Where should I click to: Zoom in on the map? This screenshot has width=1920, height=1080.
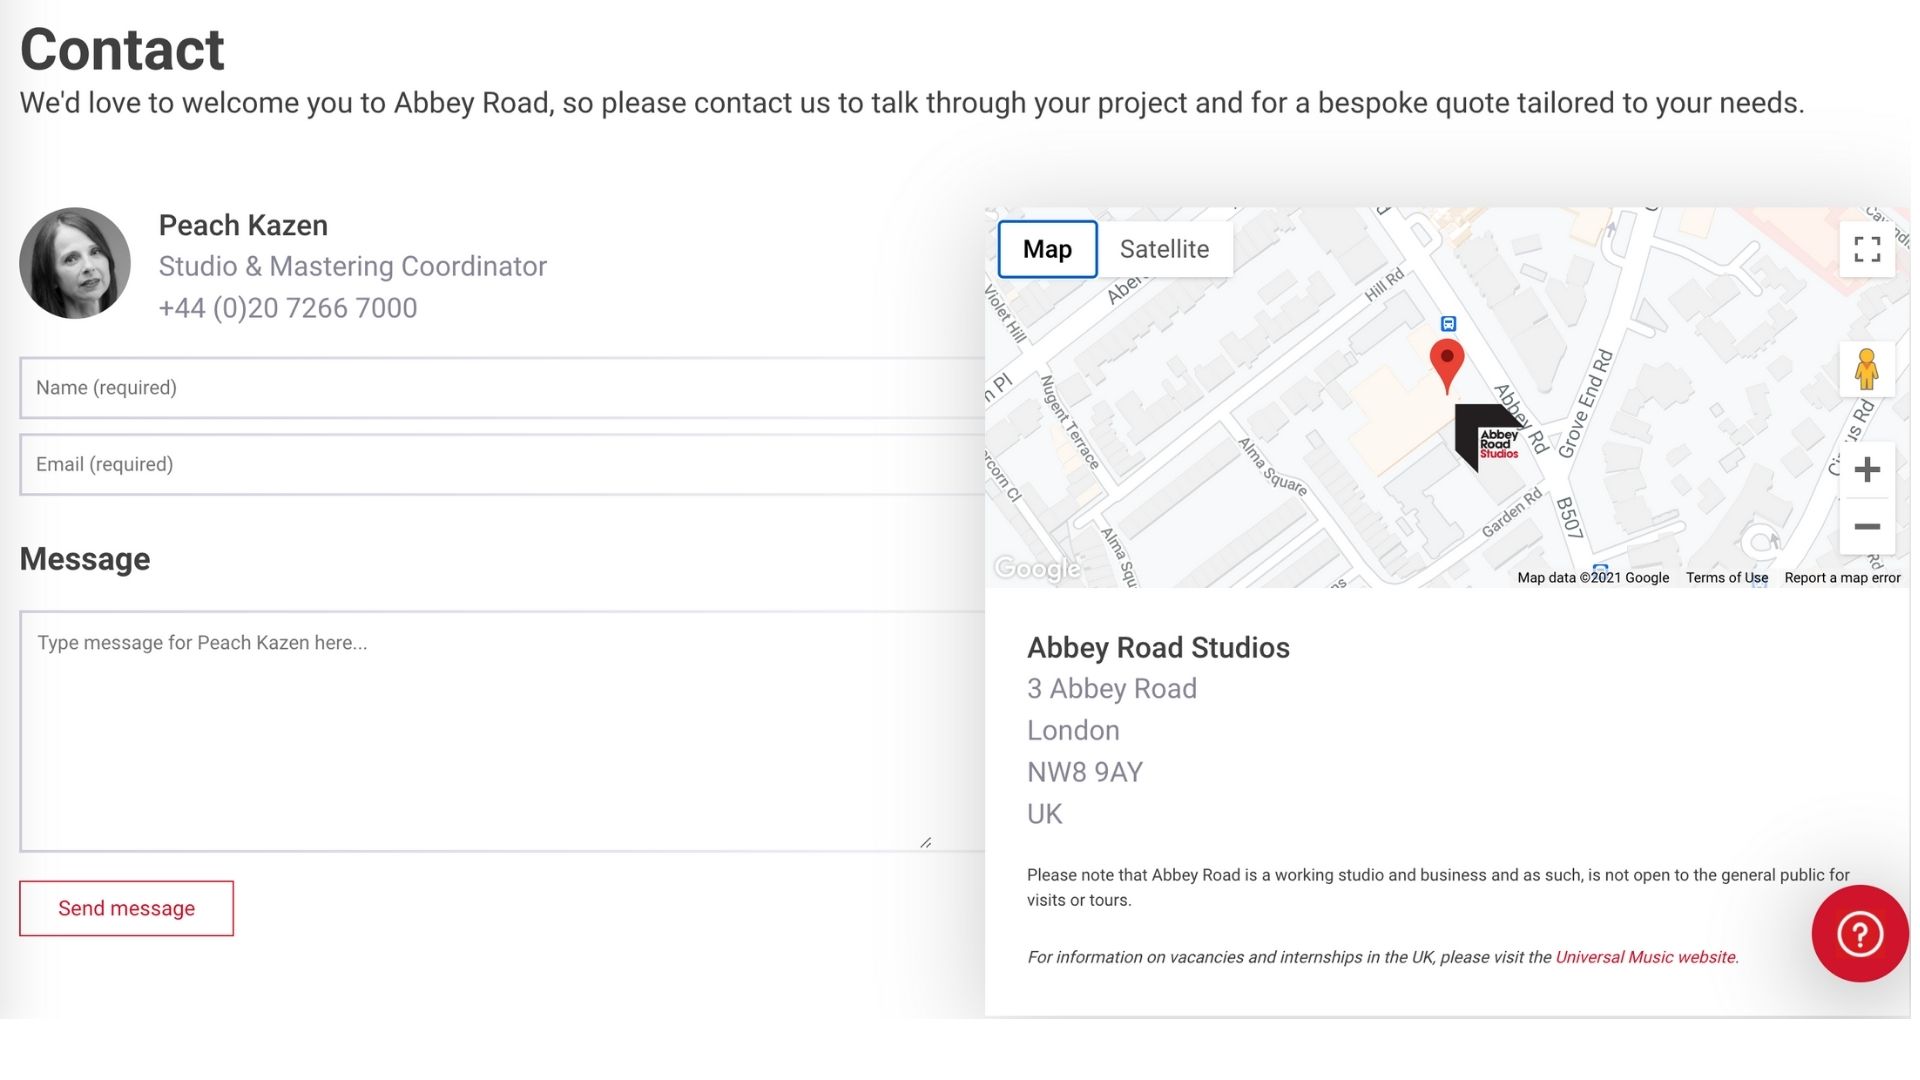click(1866, 470)
